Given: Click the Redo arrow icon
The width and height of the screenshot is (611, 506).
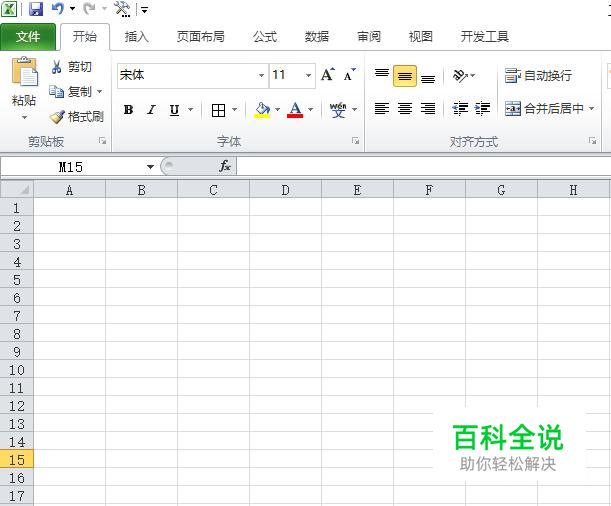Looking at the screenshot, I should (89, 9).
